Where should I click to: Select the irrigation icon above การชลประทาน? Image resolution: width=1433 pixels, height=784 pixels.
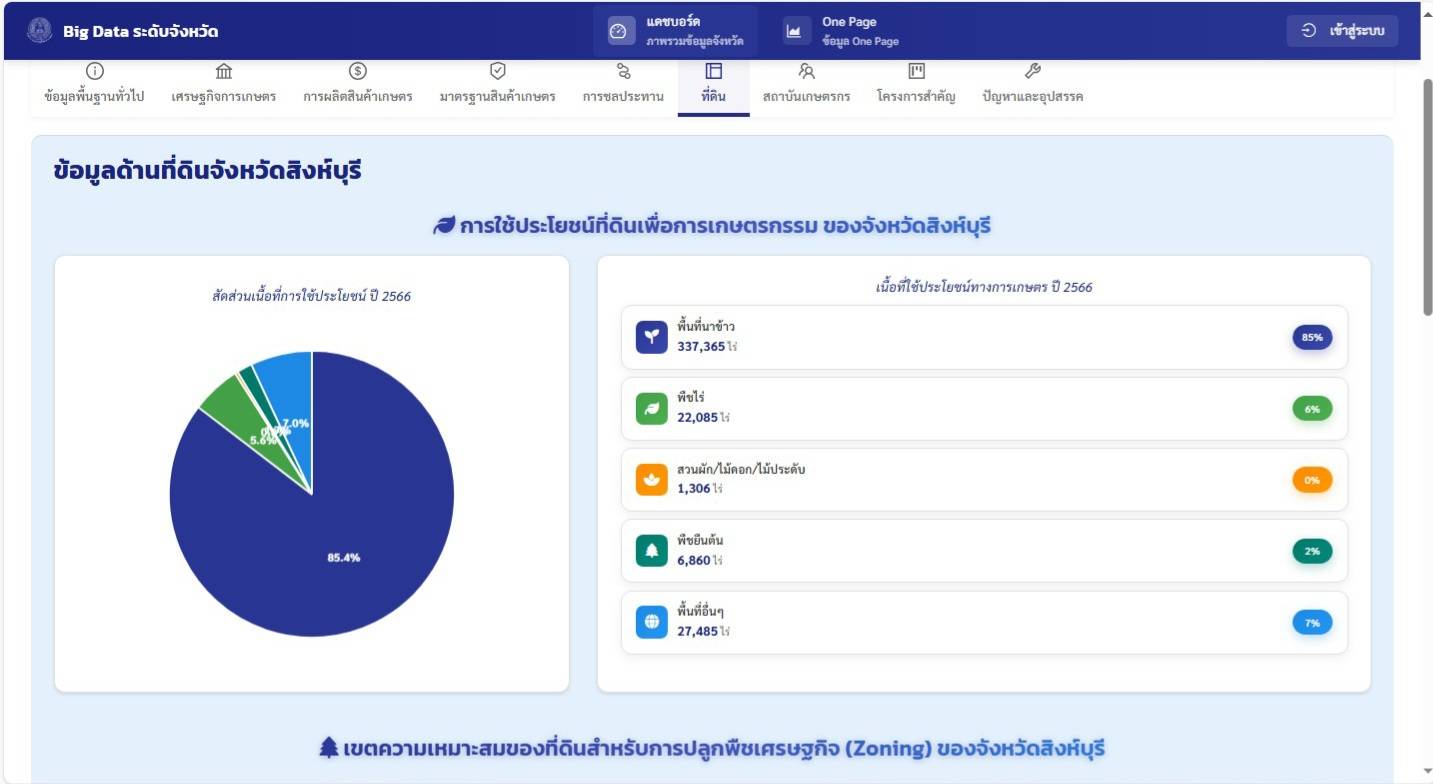click(x=622, y=72)
